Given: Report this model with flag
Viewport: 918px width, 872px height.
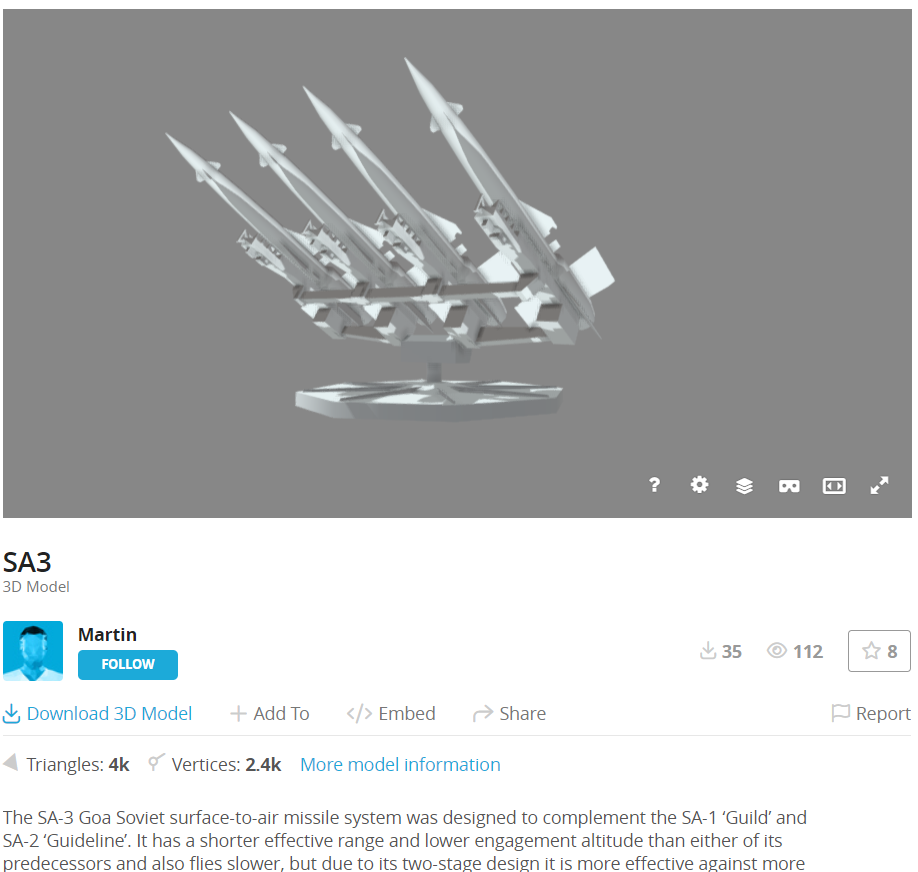Looking at the screenshot, I should 871,713.
